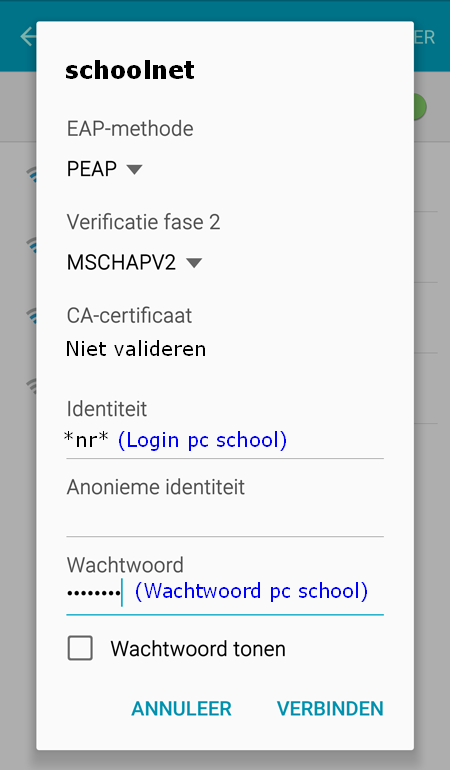Image resolution: width=450 pixels, height=770 pixels.
Task: Click the first blue Wi-Fi signal icon
Action: (31, 174)
